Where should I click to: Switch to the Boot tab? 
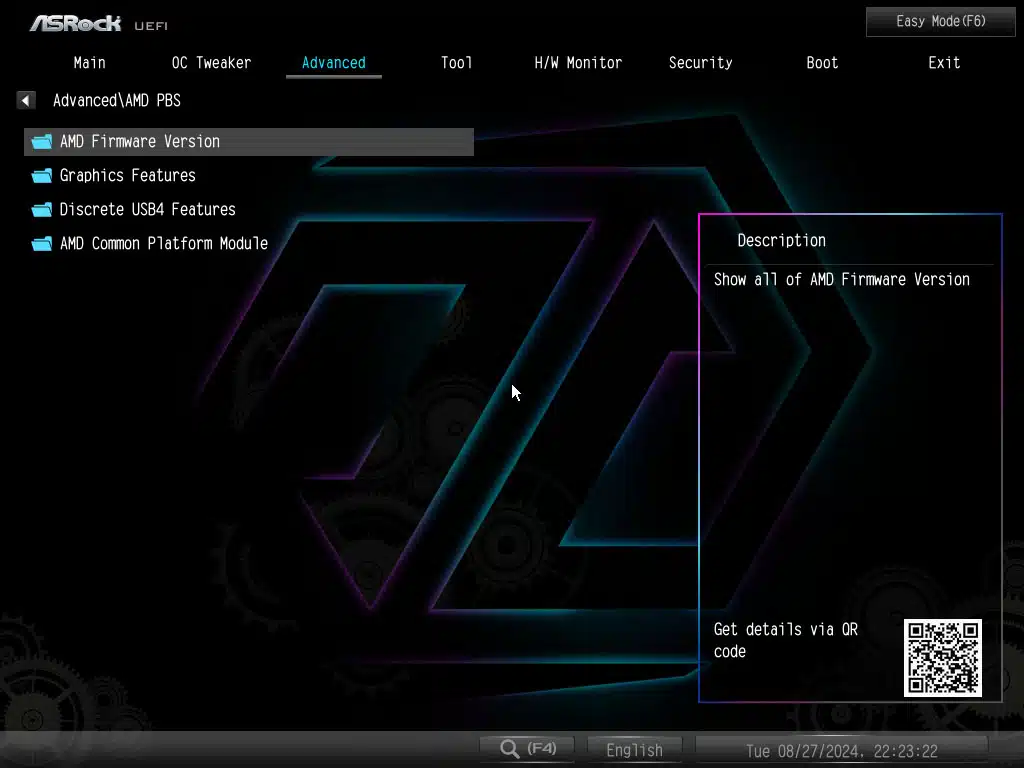coord(822,62)
